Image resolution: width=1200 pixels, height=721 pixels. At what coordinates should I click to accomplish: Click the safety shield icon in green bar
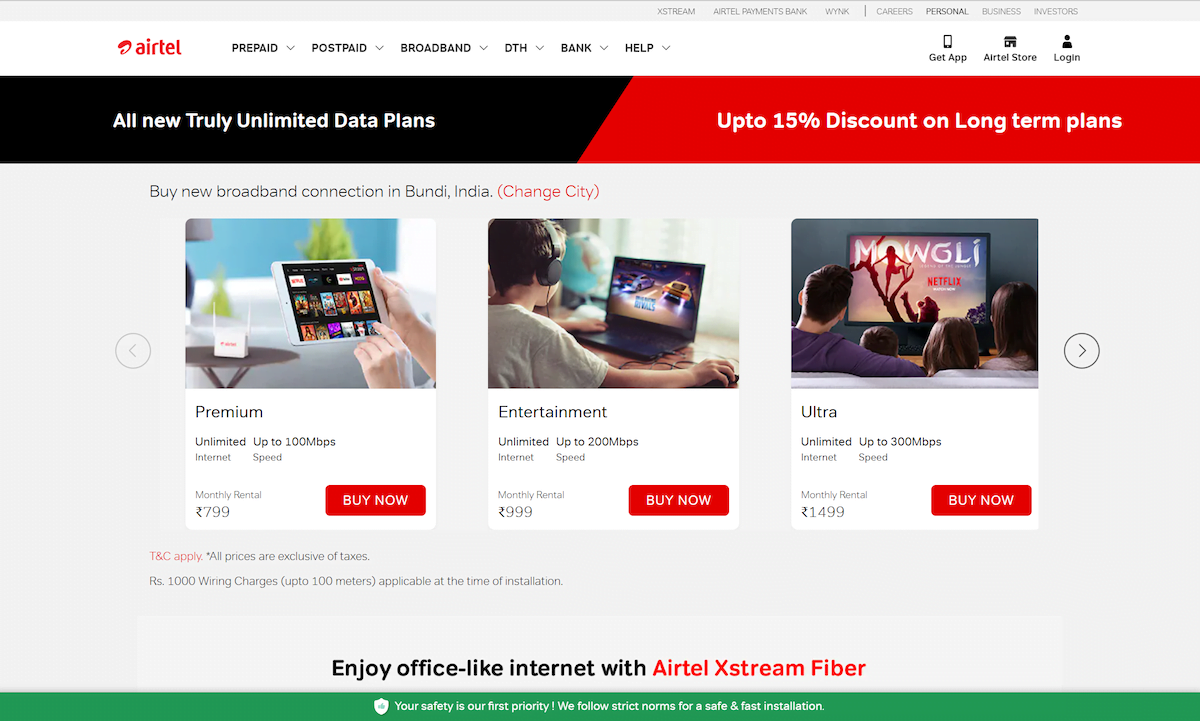381,706
